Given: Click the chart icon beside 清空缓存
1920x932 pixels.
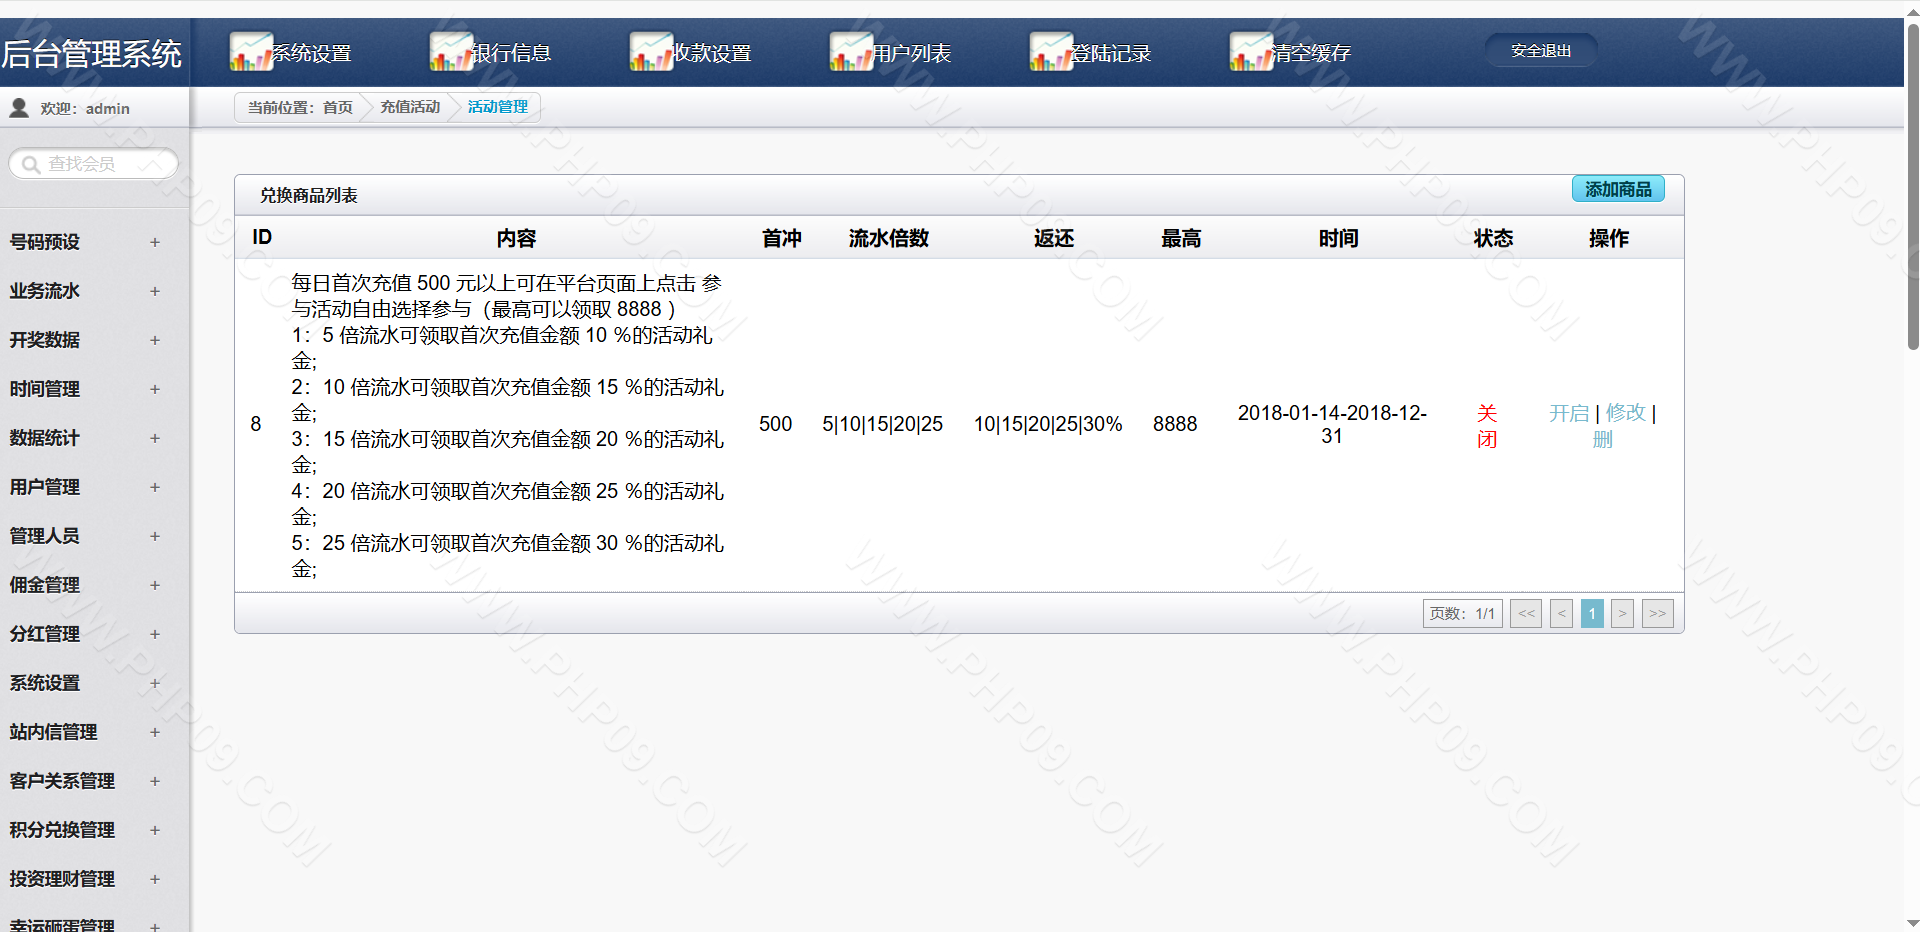Looking at the screenshot, I should click(x=1250, y=52).
